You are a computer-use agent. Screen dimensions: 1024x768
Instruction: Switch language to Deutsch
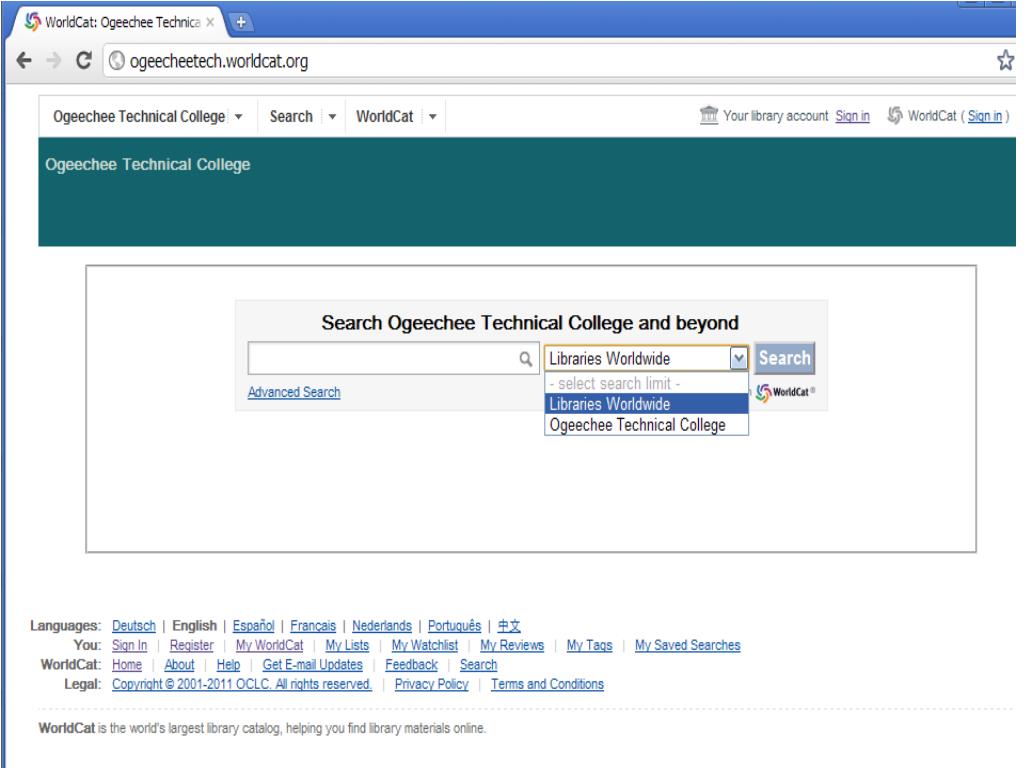134,626
